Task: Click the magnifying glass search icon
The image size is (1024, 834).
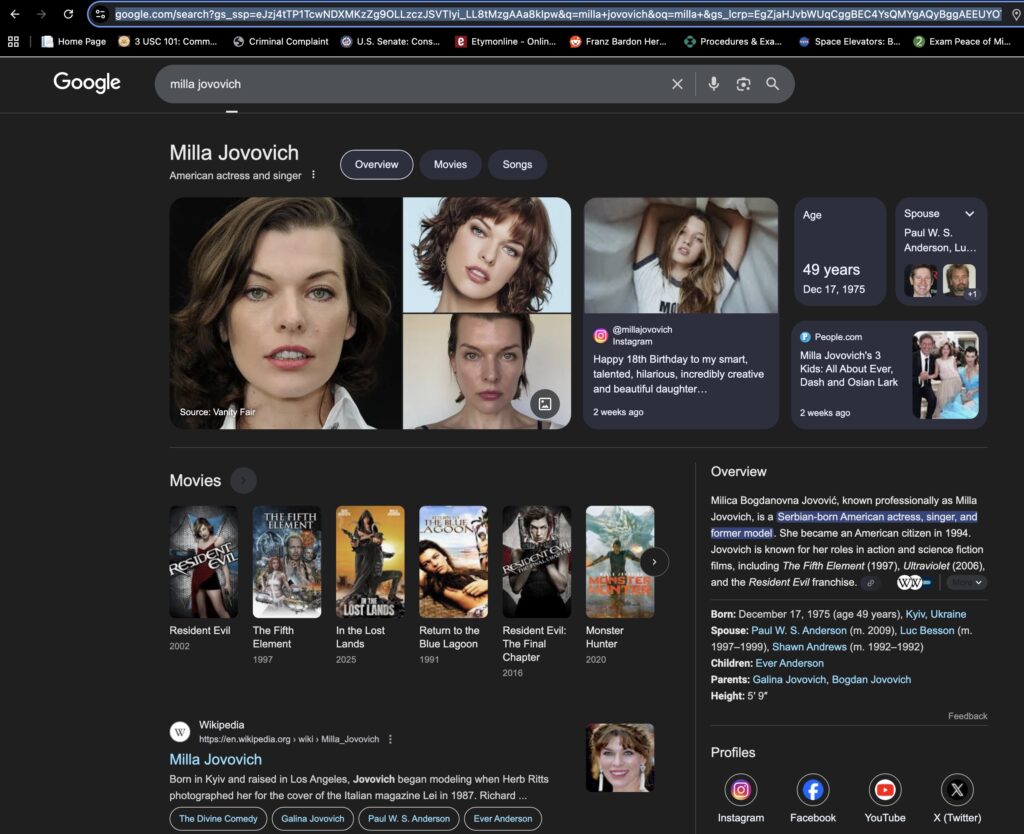Action: point(772,84)
